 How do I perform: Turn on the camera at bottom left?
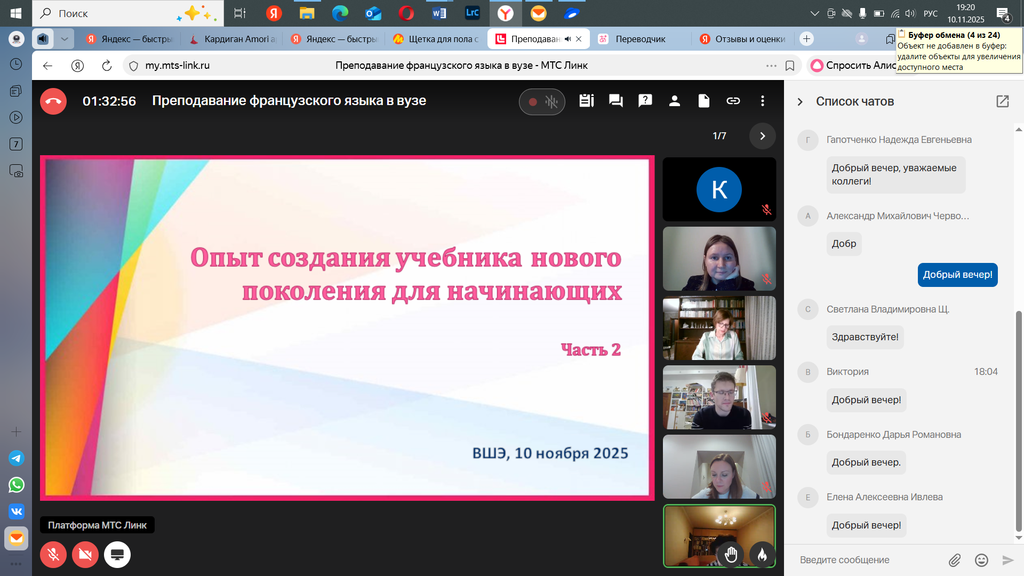[86, 554]
